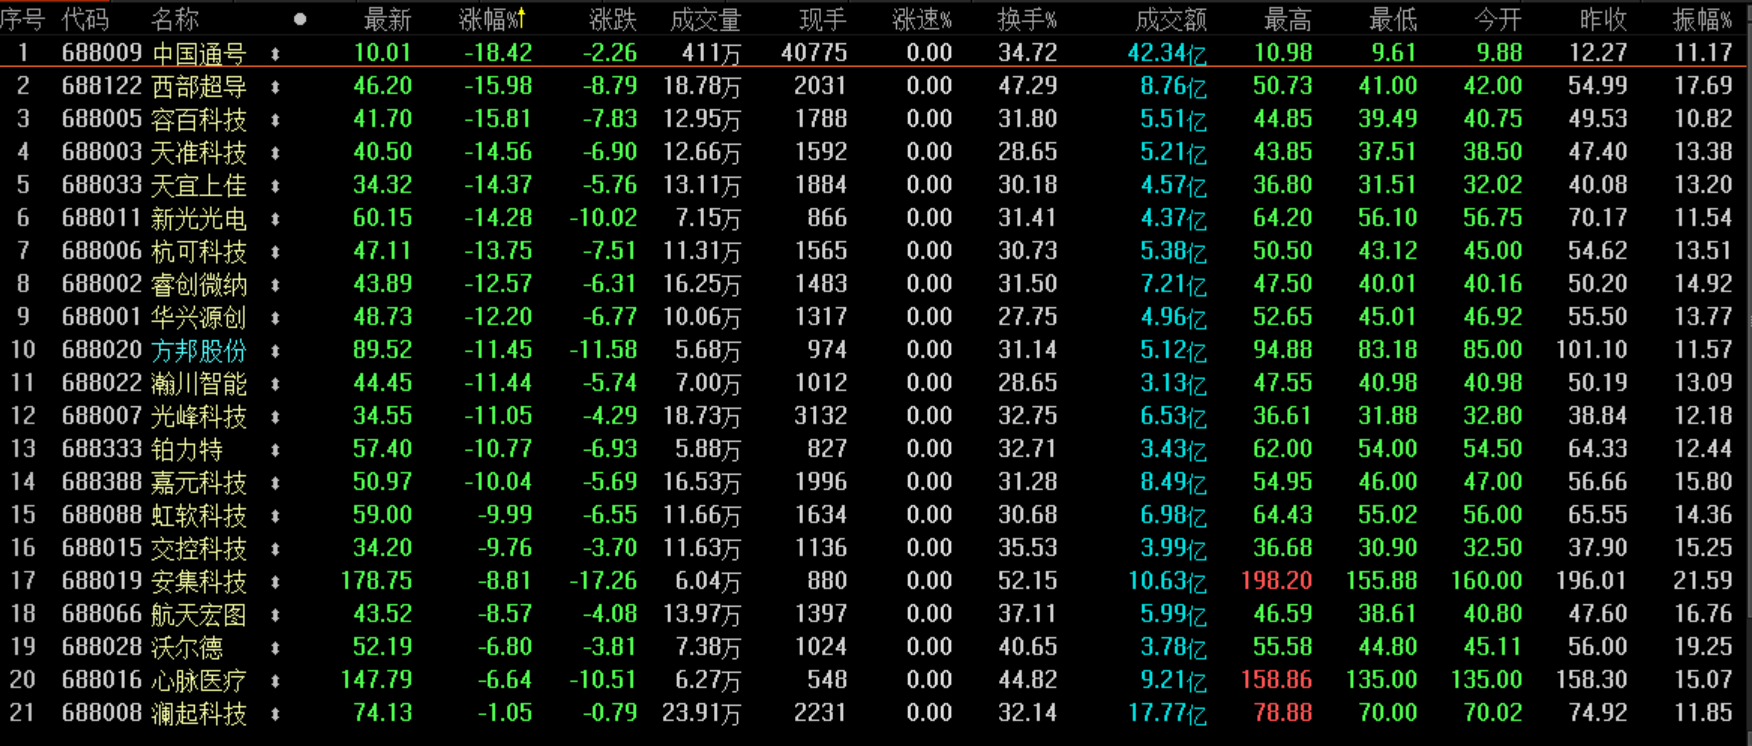1752x746 pixels.
Task: Click the turnover rate 52.15
Action: click(1028, 581)
